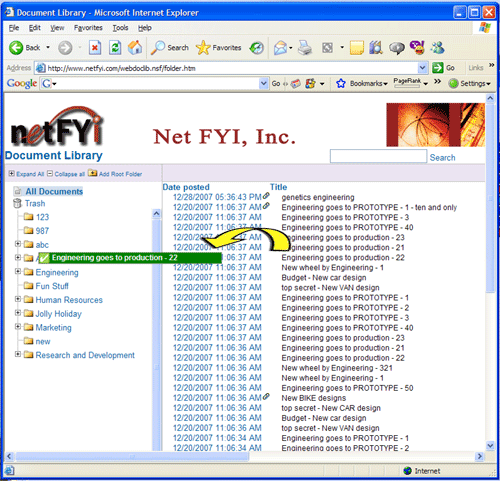Viewport: 500px width, 481px height.
Task: Open the Help menu
Action: [x=145, y=28]
